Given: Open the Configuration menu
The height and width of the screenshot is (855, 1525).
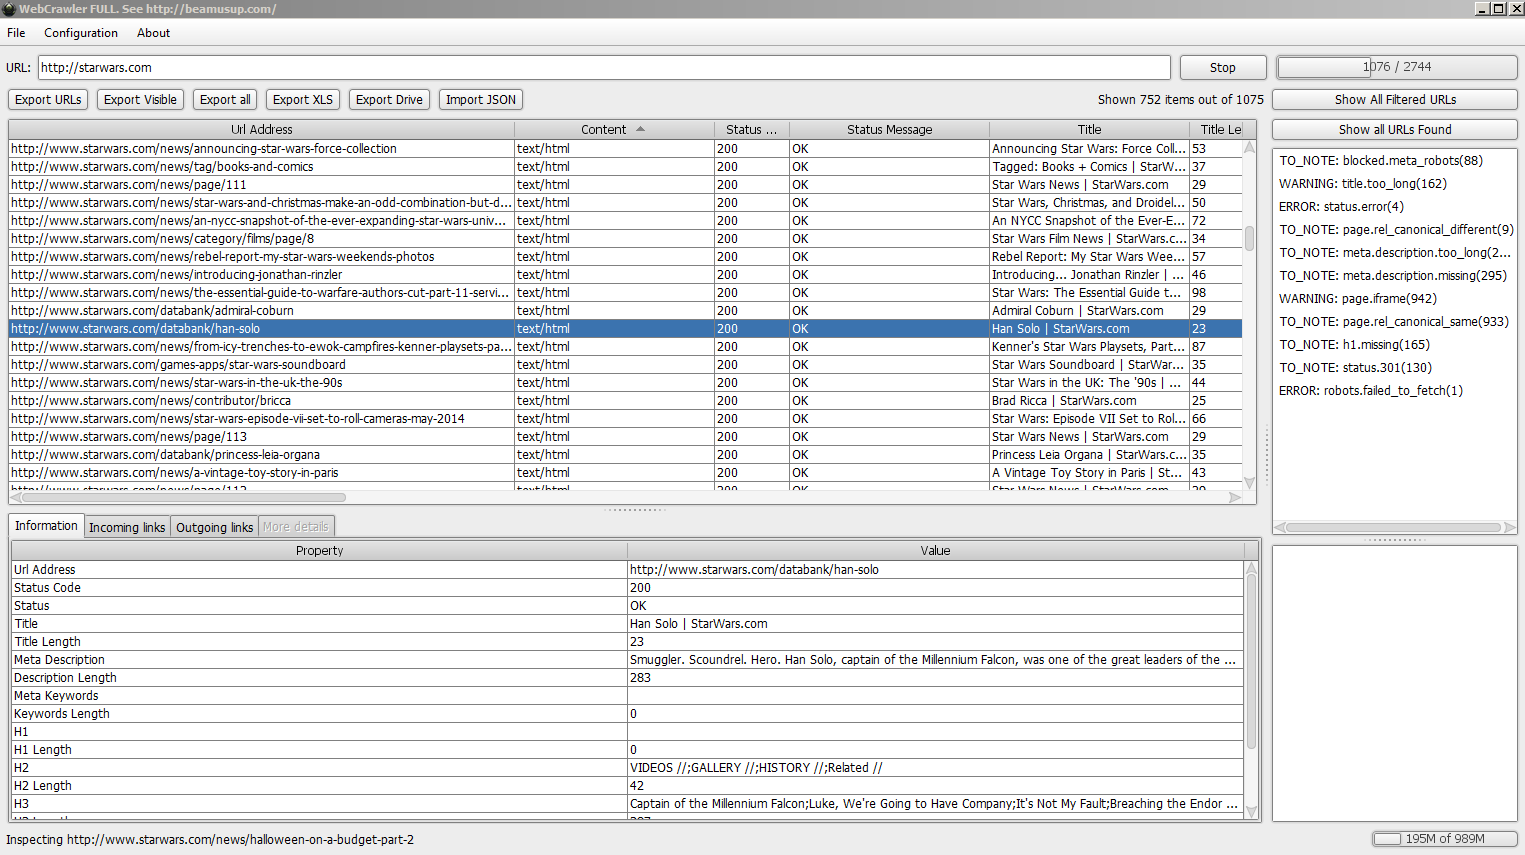Looking at the screenshot, I should (x=81, y=33).
